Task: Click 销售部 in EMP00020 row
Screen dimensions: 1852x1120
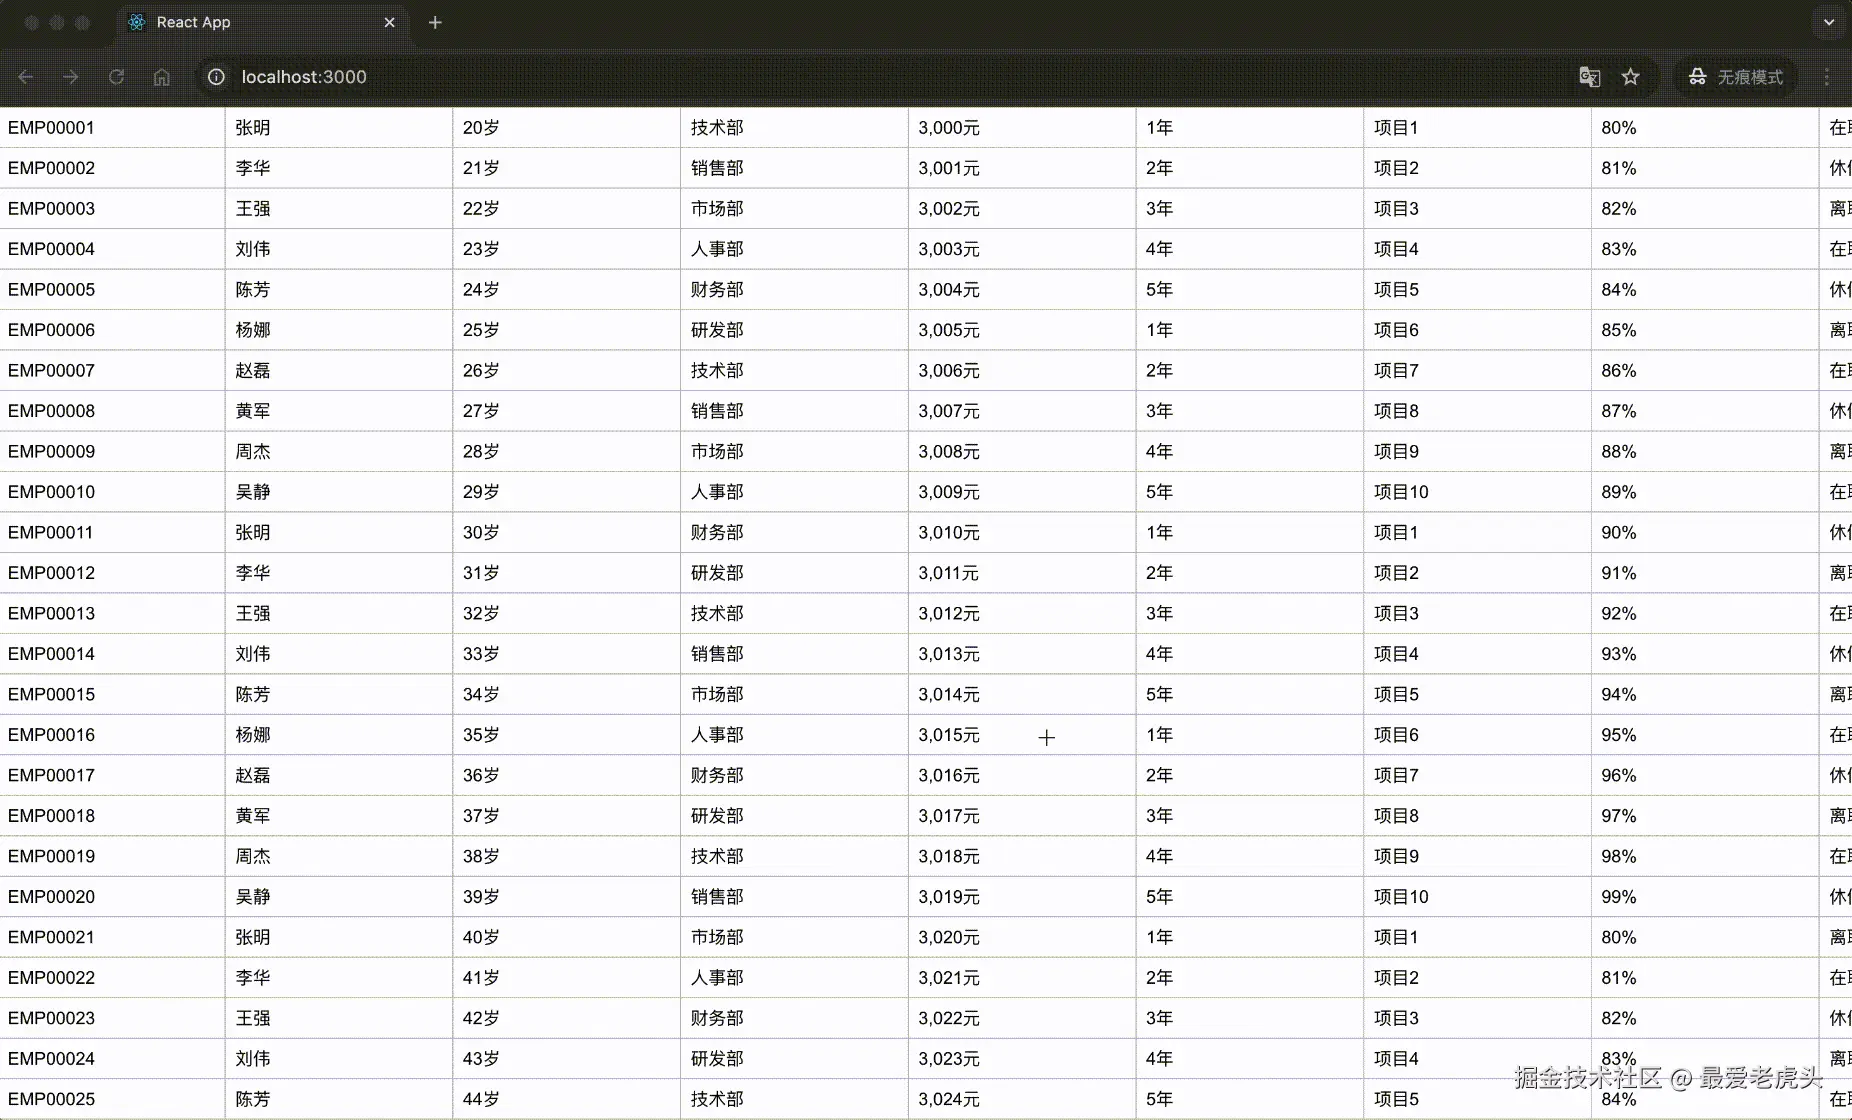Action: click(717, 897)
